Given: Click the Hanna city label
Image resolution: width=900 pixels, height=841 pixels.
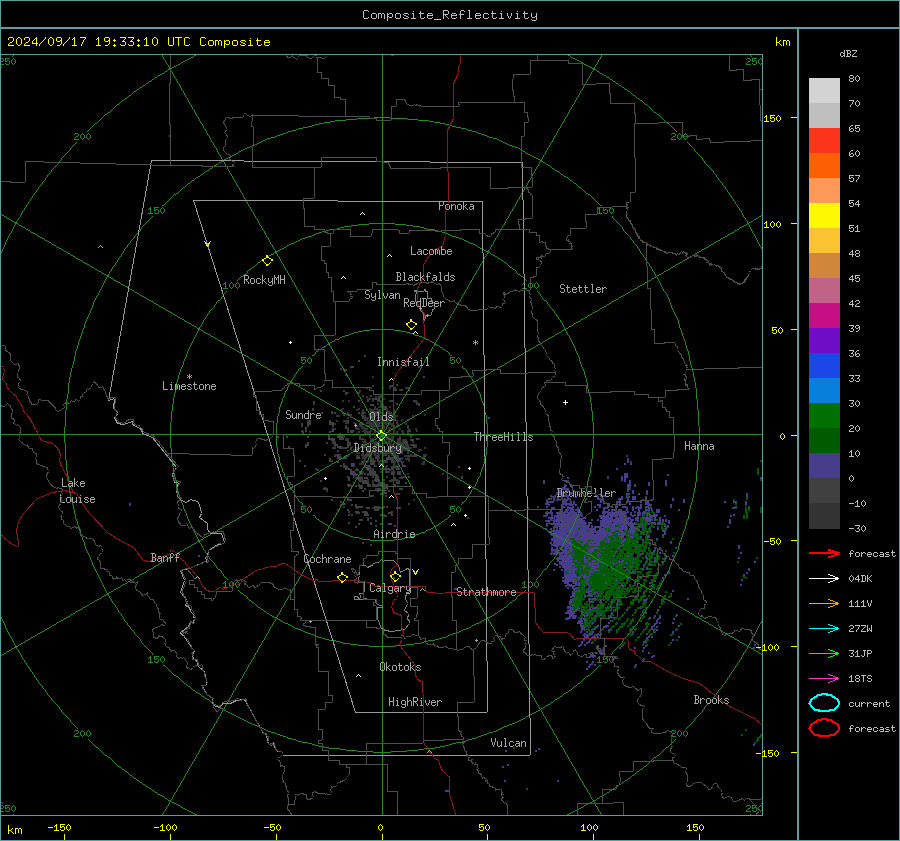Looking at the screenshot, I should tap(699, 446).
